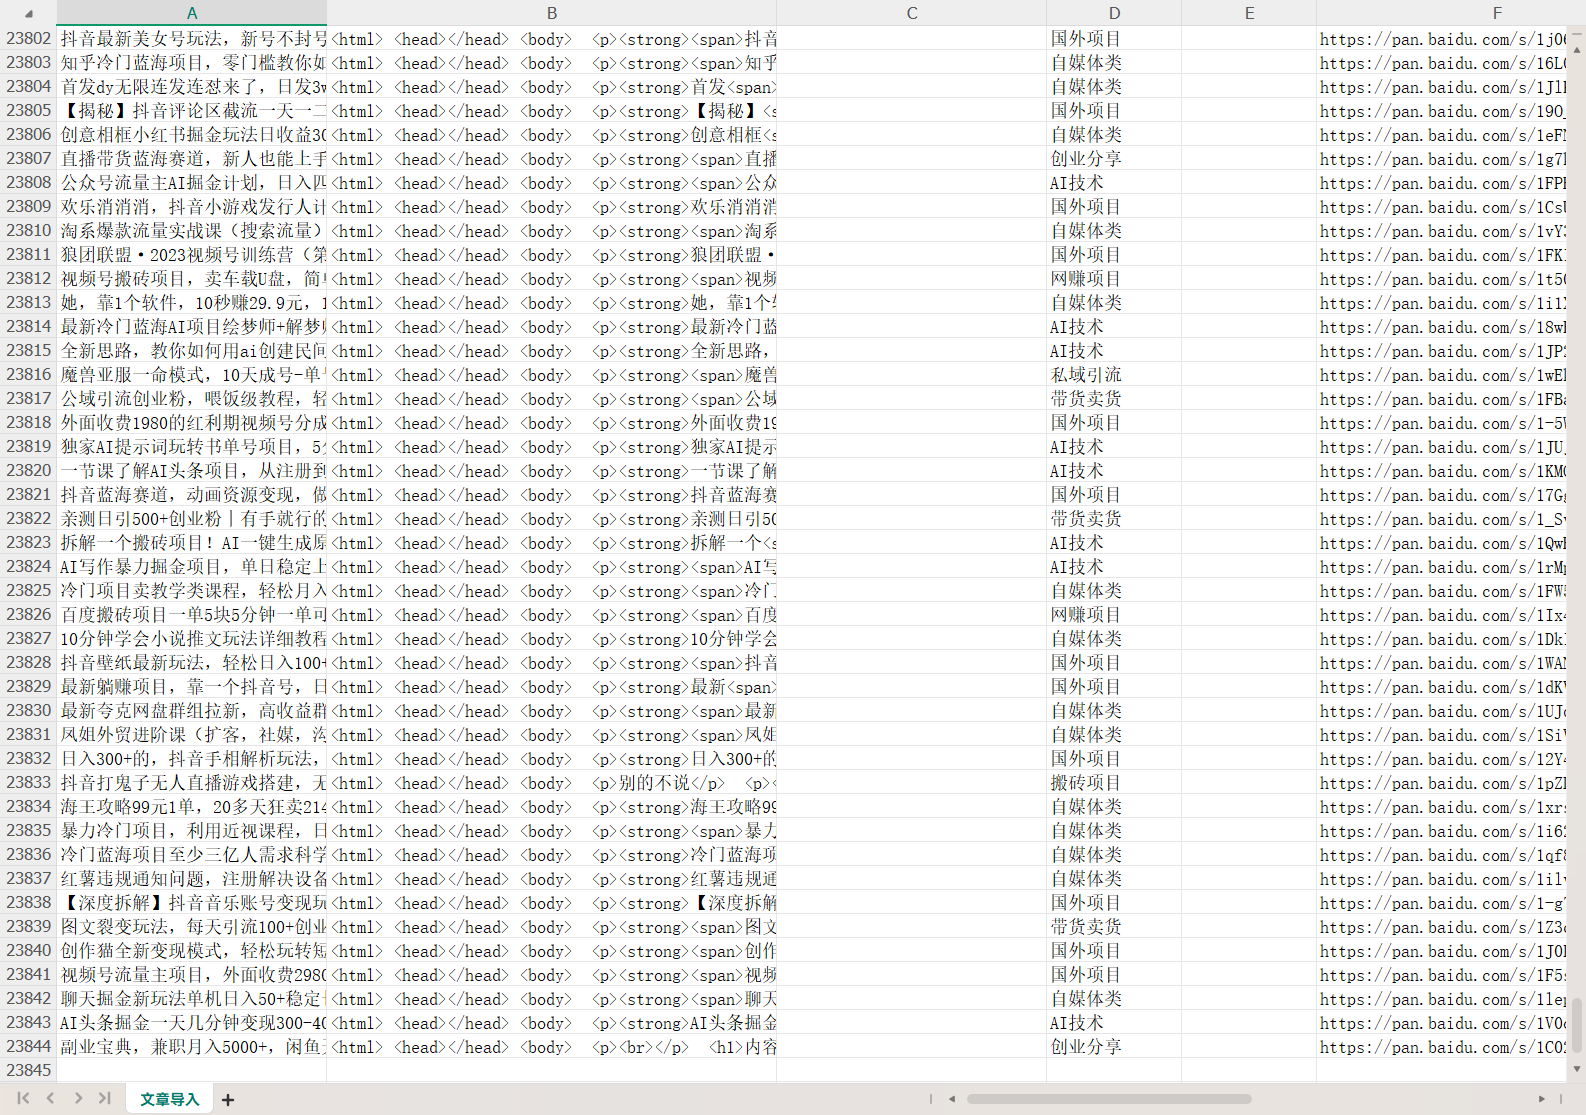Click the cell starting AI写作暴力掘金项目

tap(192, 566)
